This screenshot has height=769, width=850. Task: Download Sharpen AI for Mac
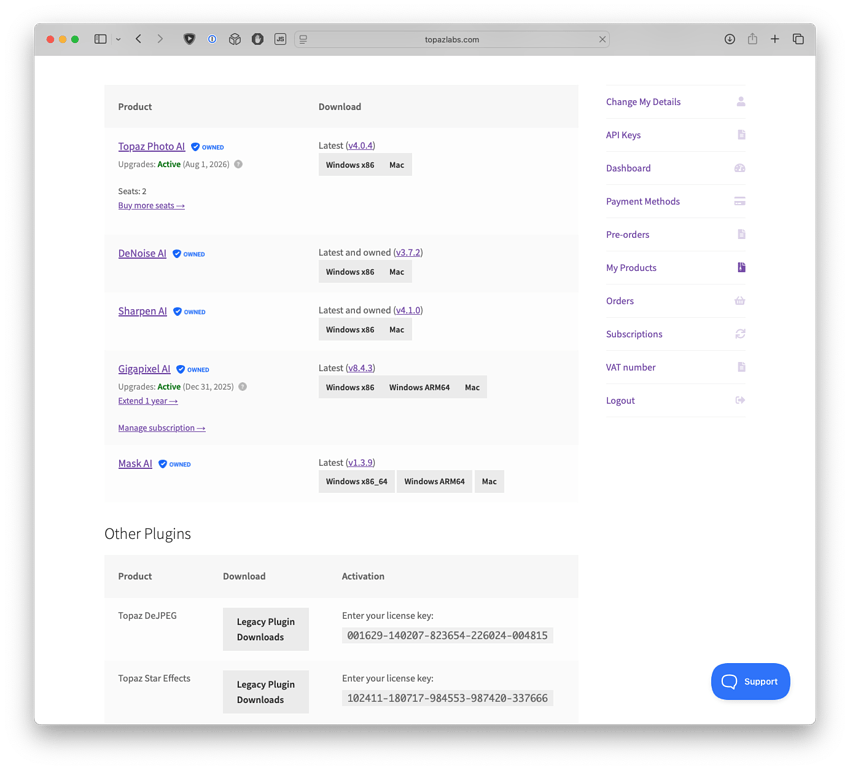[397, 329]
